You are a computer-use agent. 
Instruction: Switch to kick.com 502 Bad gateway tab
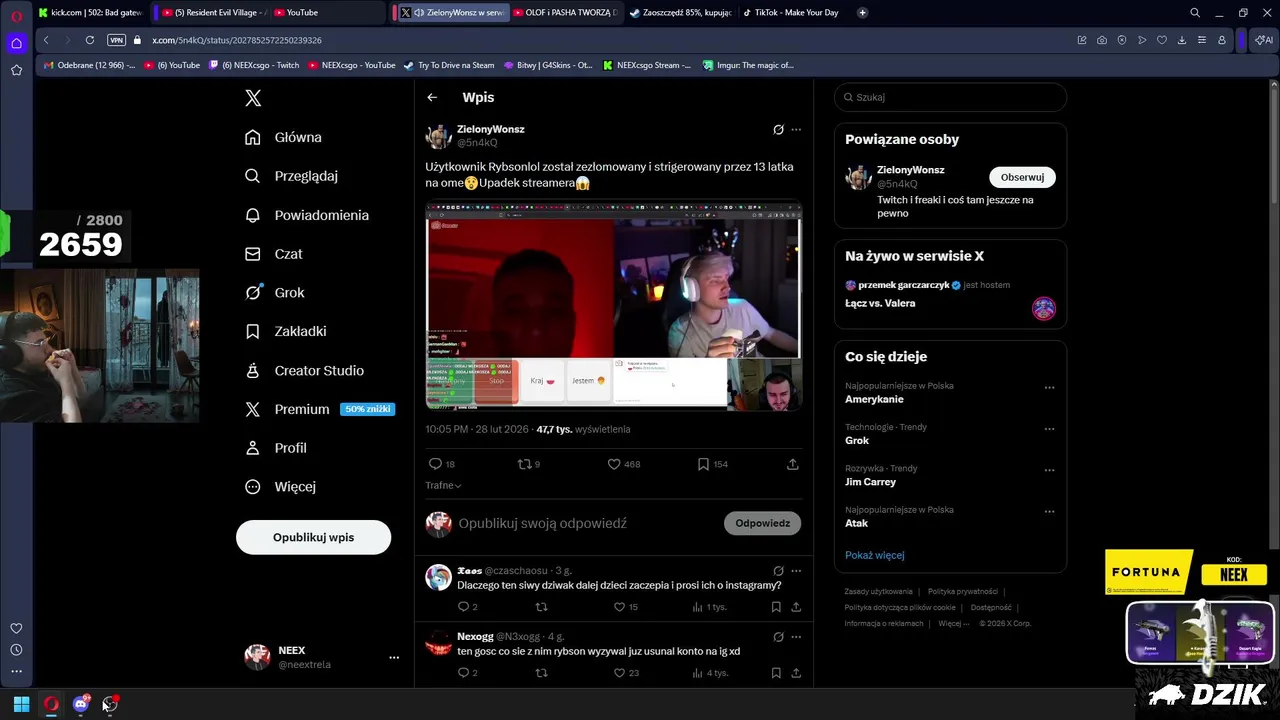pyautogui.click(x=90, y=13)
